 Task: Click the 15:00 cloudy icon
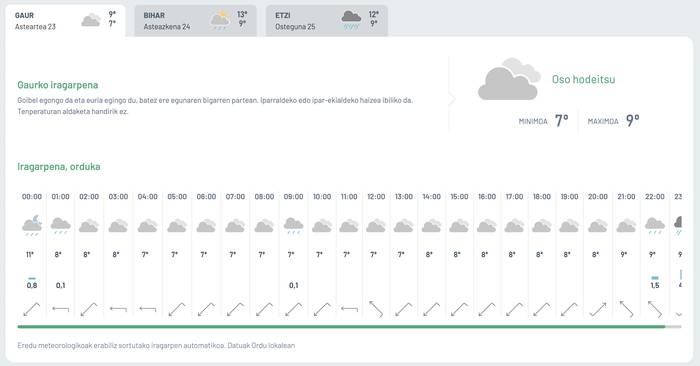pyautogui.click(x=459, y=225)
